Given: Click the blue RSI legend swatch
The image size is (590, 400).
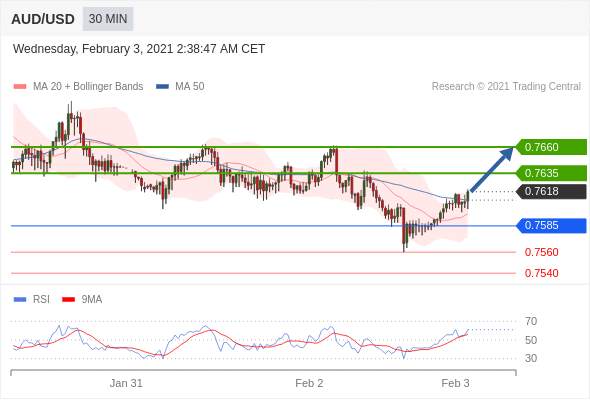Looking at the screenshot, I should coord(20,300).
